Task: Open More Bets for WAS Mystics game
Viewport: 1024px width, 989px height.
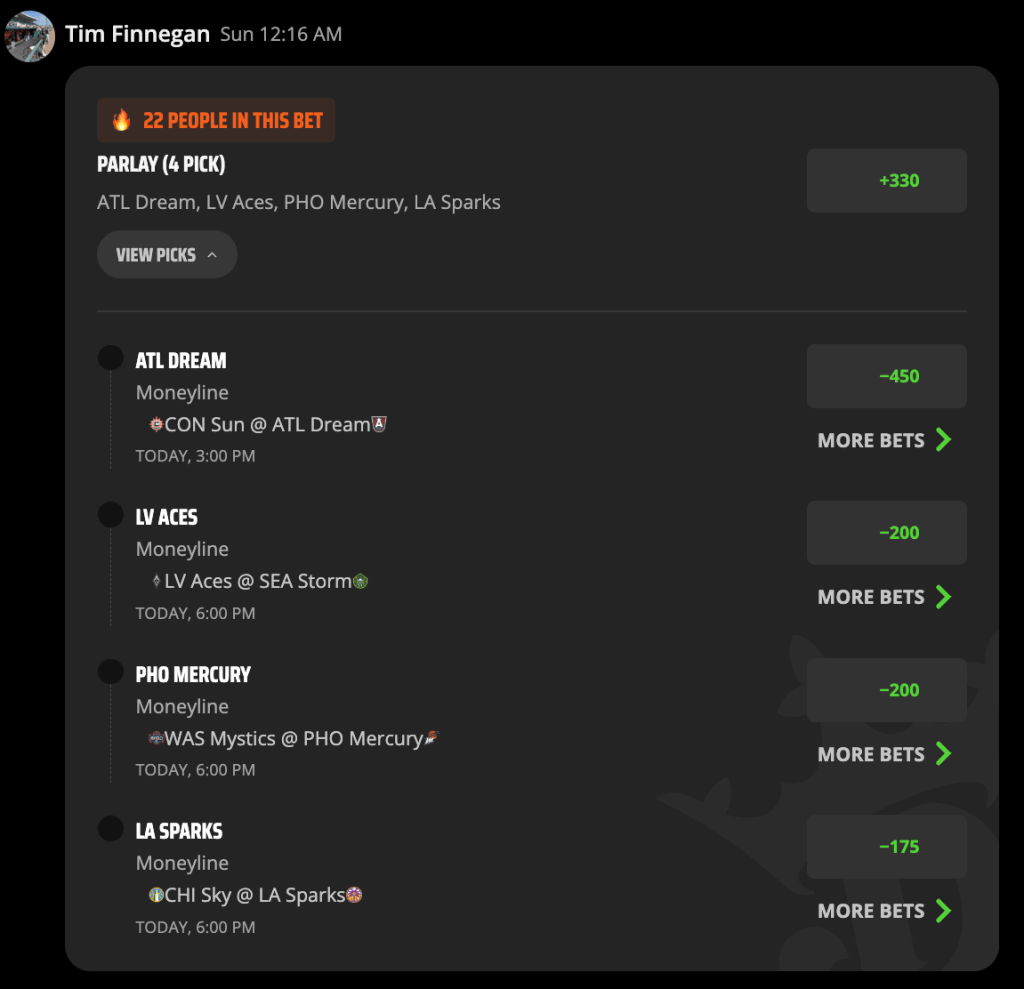Action: (x=885, y=754)
